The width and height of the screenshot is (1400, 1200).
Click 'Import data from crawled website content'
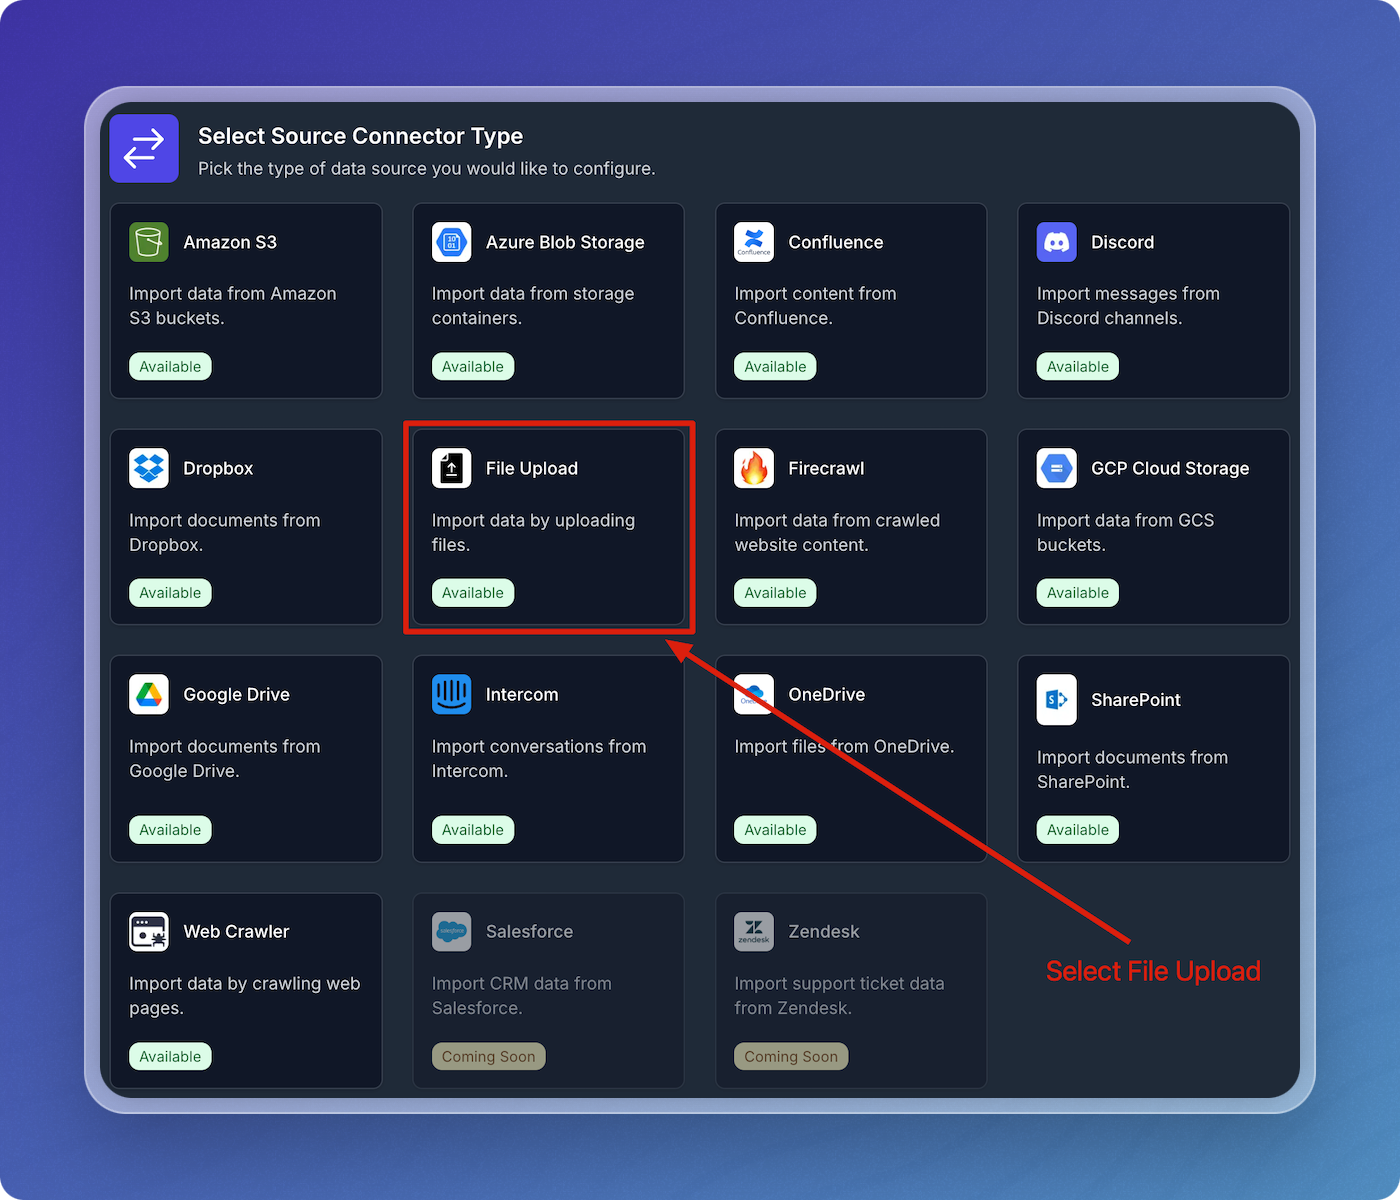click(x=837, y=533)
